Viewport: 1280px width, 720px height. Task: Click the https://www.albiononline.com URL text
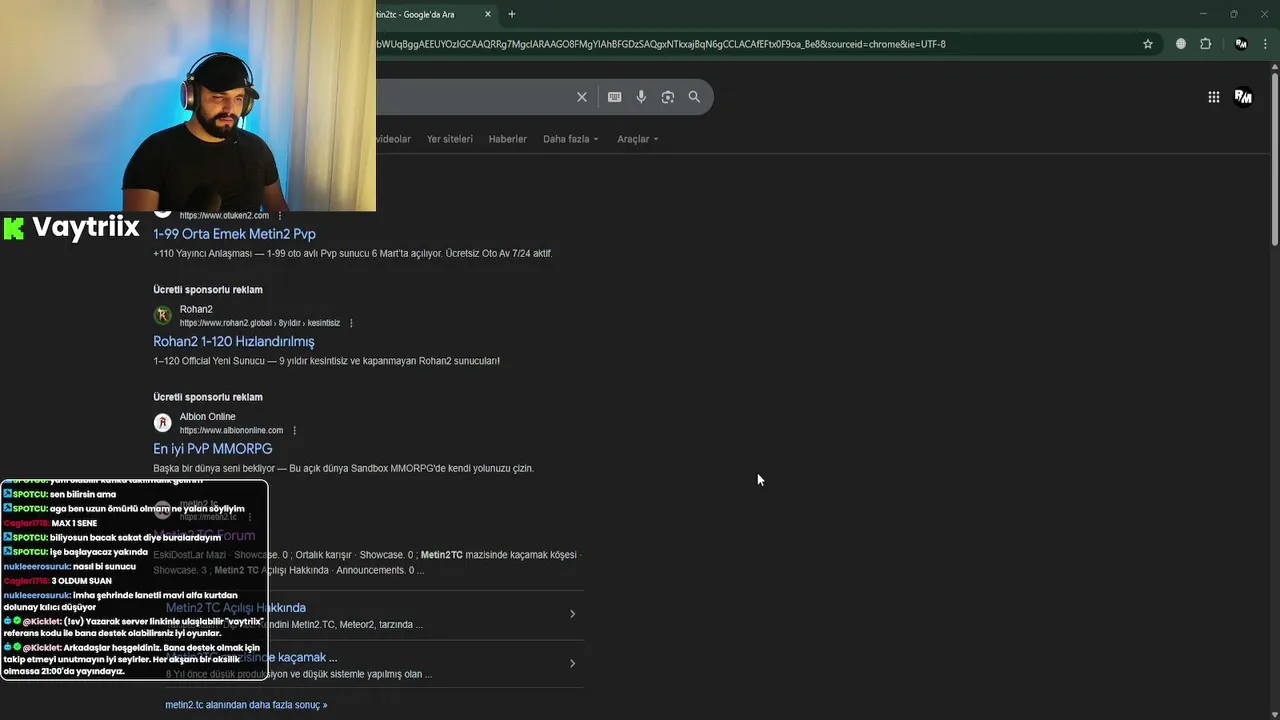click(231, 431)
